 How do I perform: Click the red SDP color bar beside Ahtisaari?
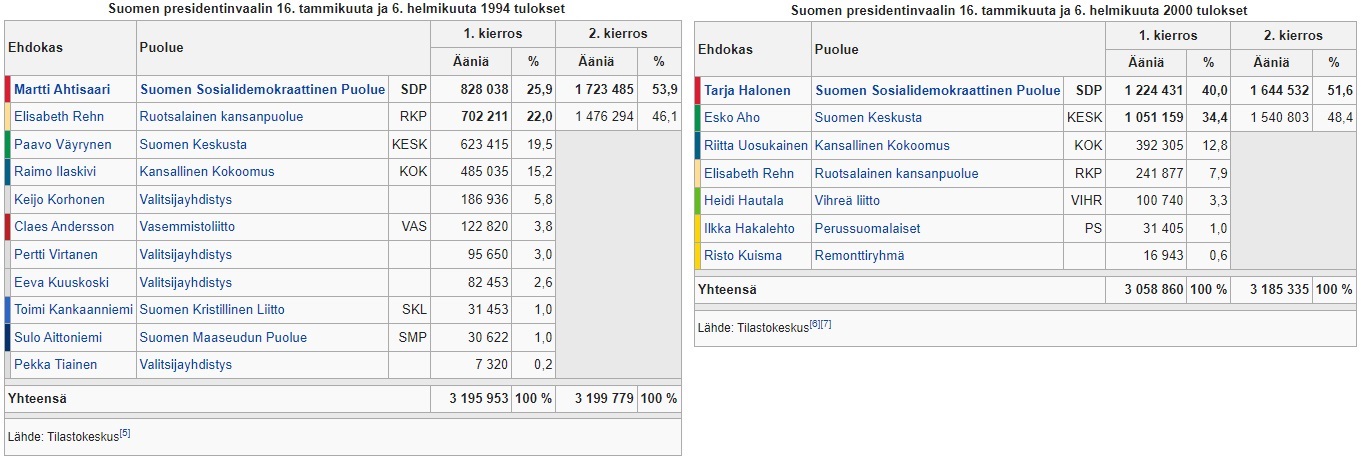(8, 90)
